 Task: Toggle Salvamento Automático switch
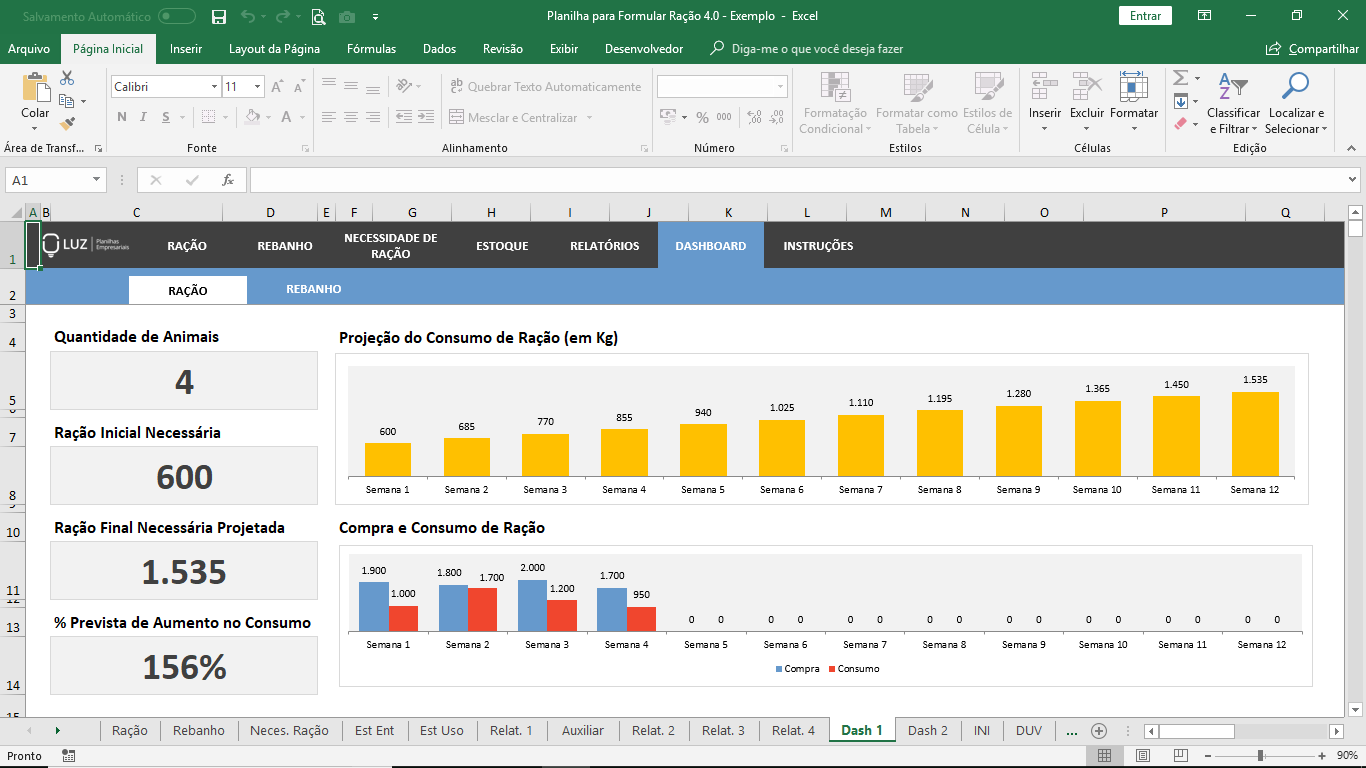tap(177, 16)
